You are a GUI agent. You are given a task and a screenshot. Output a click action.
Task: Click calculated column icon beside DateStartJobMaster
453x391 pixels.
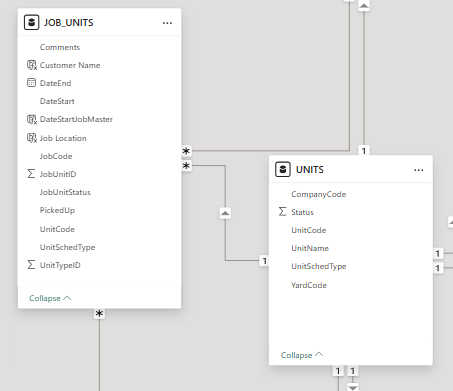(32, 119)
